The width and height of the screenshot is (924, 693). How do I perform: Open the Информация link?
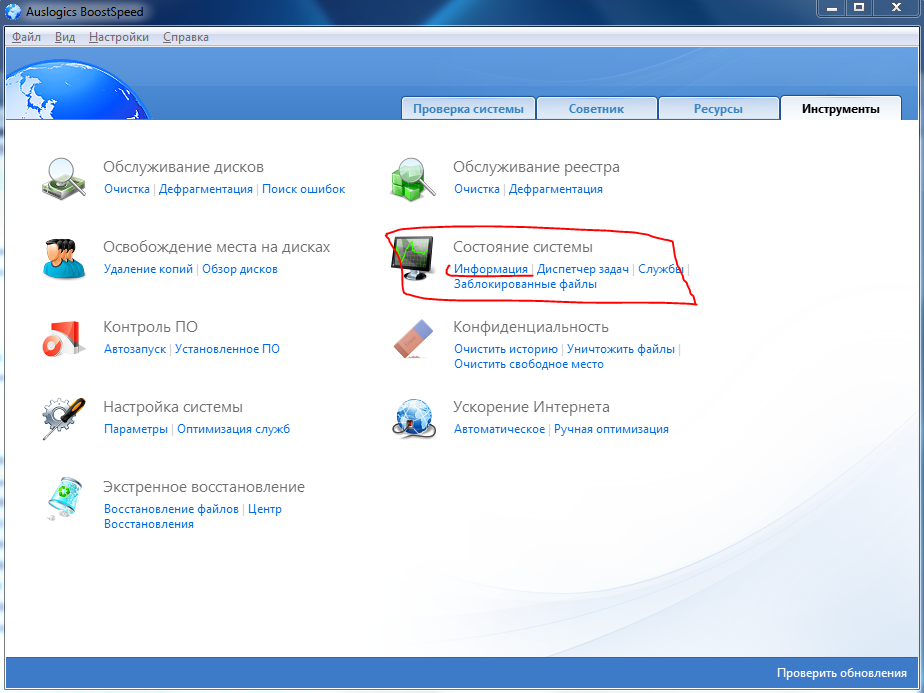pos(491,269)
